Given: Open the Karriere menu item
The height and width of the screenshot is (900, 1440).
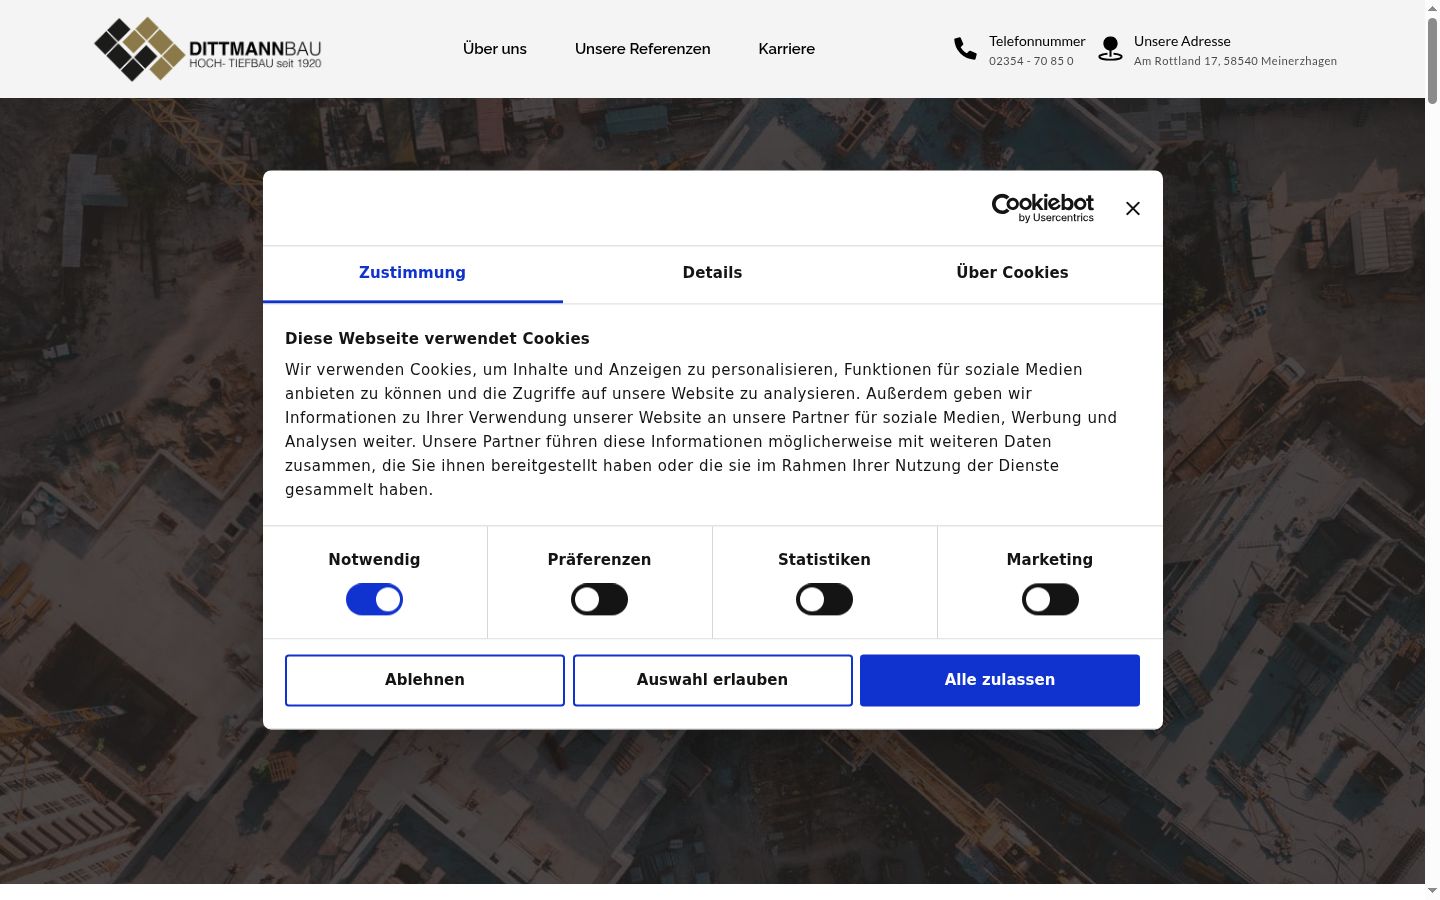Looking at the screenshot, I should tap(787, 49).
